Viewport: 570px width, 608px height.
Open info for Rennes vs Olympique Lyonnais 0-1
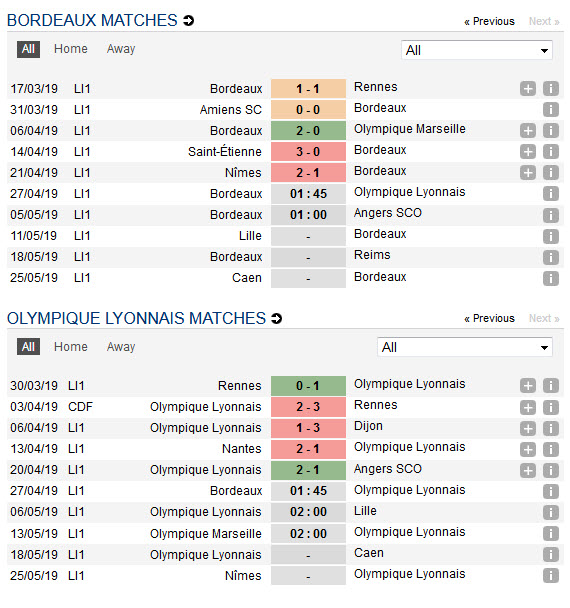551,386
